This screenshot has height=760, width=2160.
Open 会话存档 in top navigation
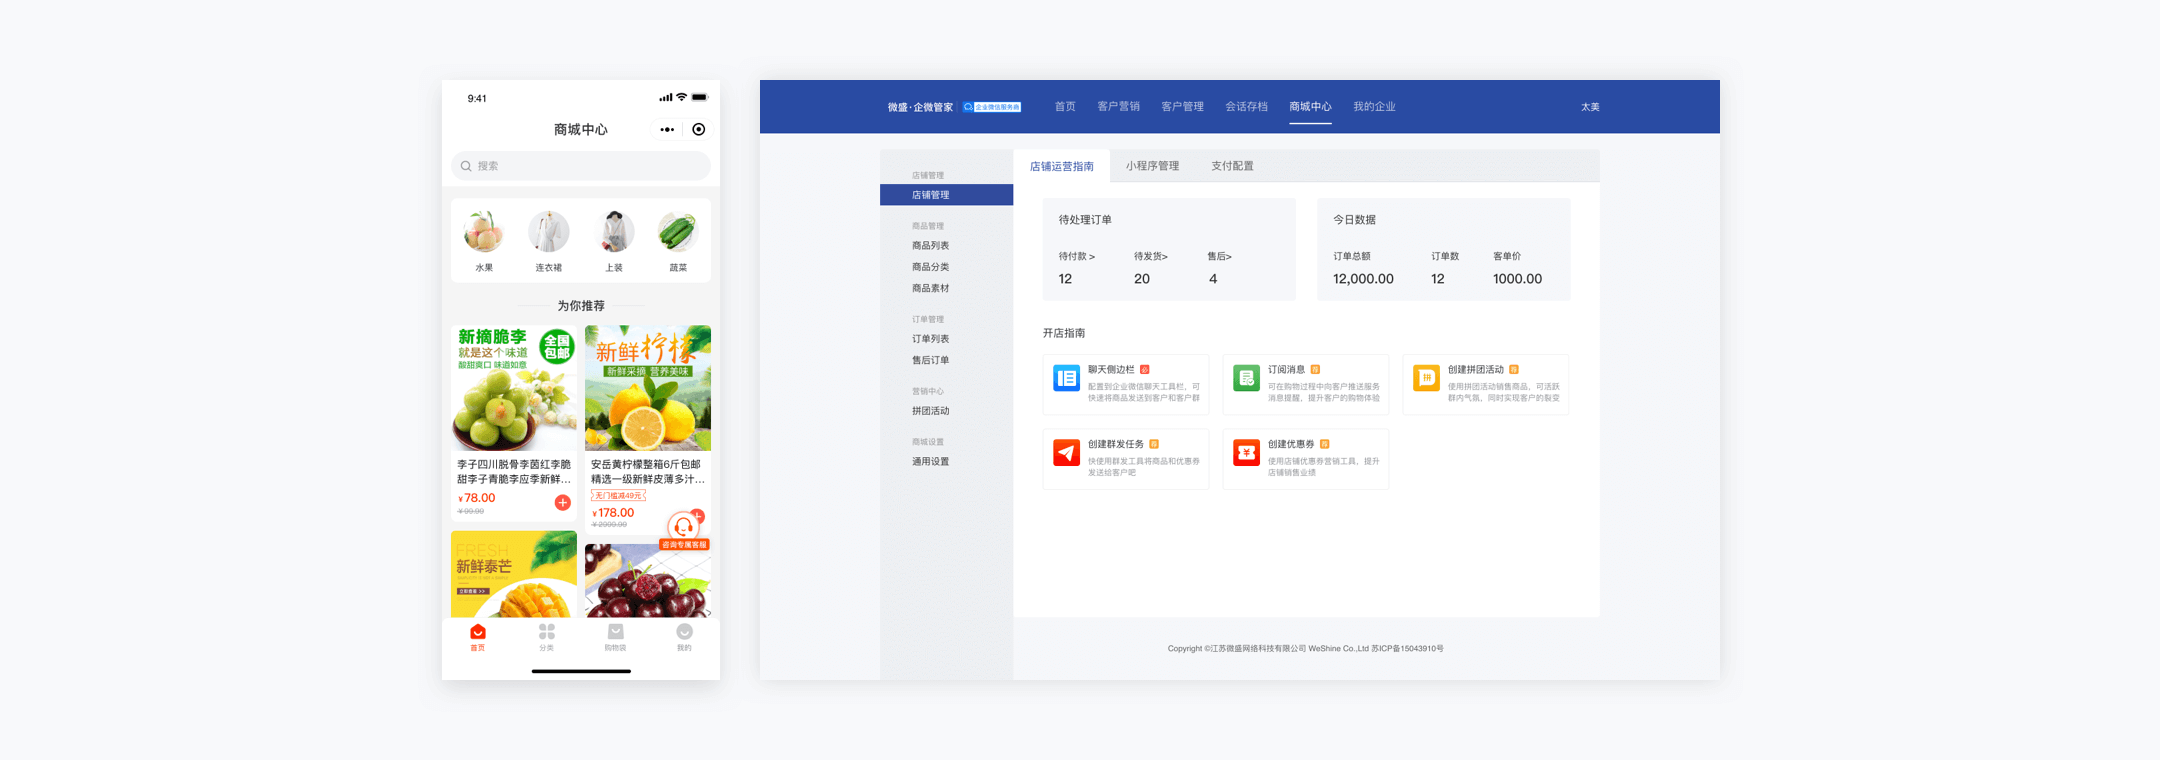pyautogui.click(x=1246, y=106)
